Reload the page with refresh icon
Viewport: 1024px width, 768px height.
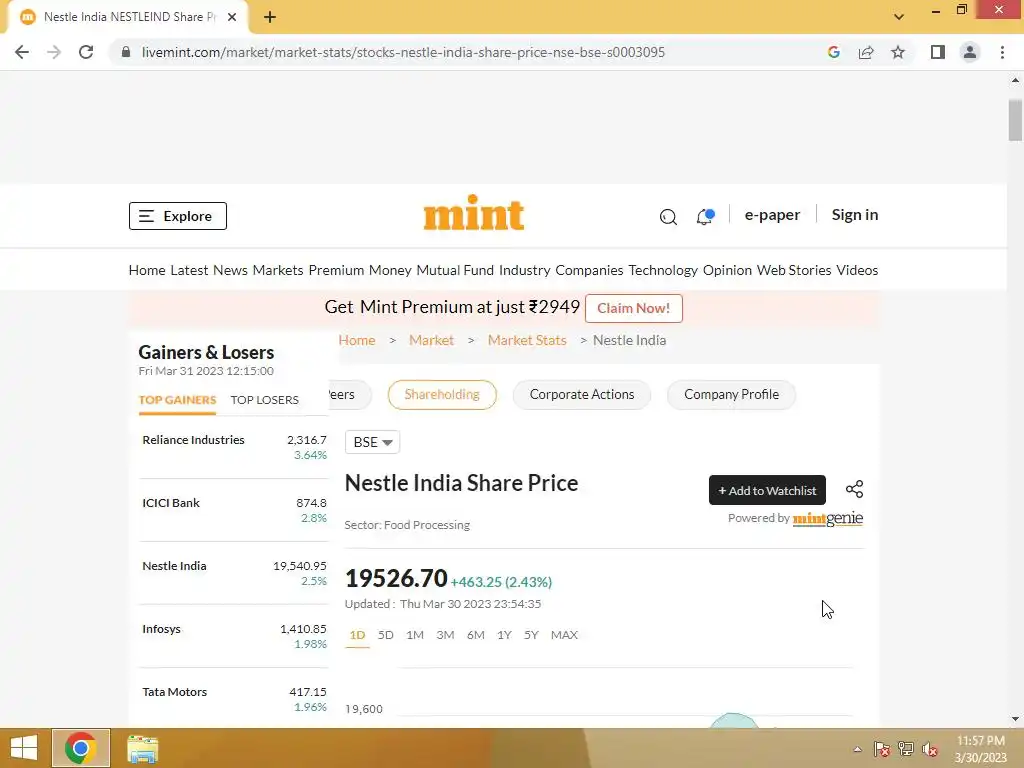tap(86, 52)
